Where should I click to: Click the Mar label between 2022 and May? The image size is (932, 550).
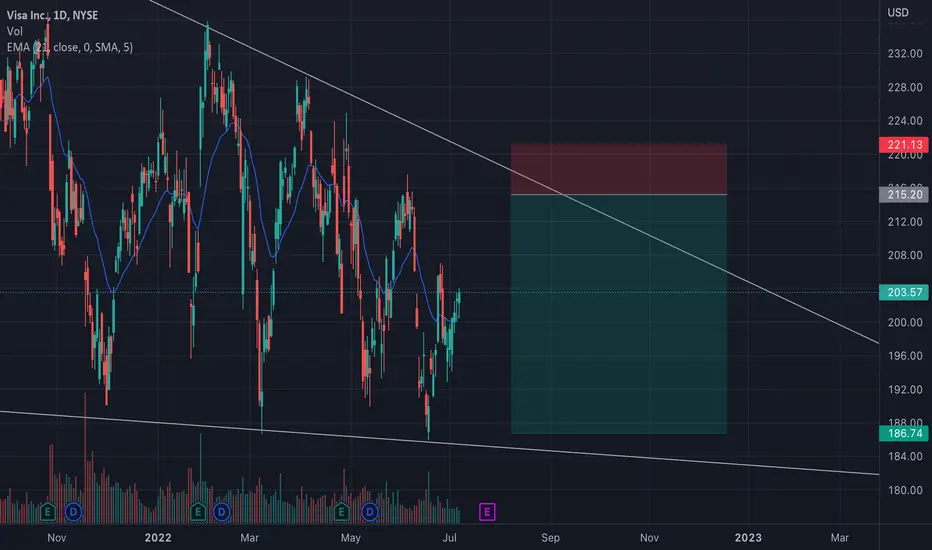click(x=250, y=538)
